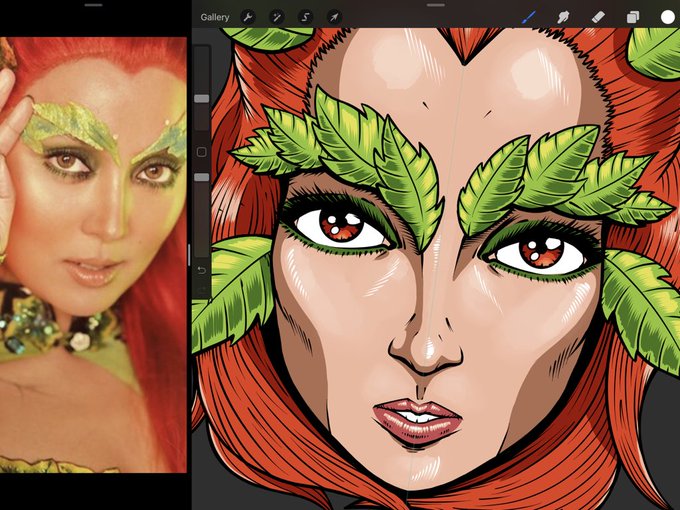
Task: Click the brush opacity slider handle
Action: tap(202, 177)
